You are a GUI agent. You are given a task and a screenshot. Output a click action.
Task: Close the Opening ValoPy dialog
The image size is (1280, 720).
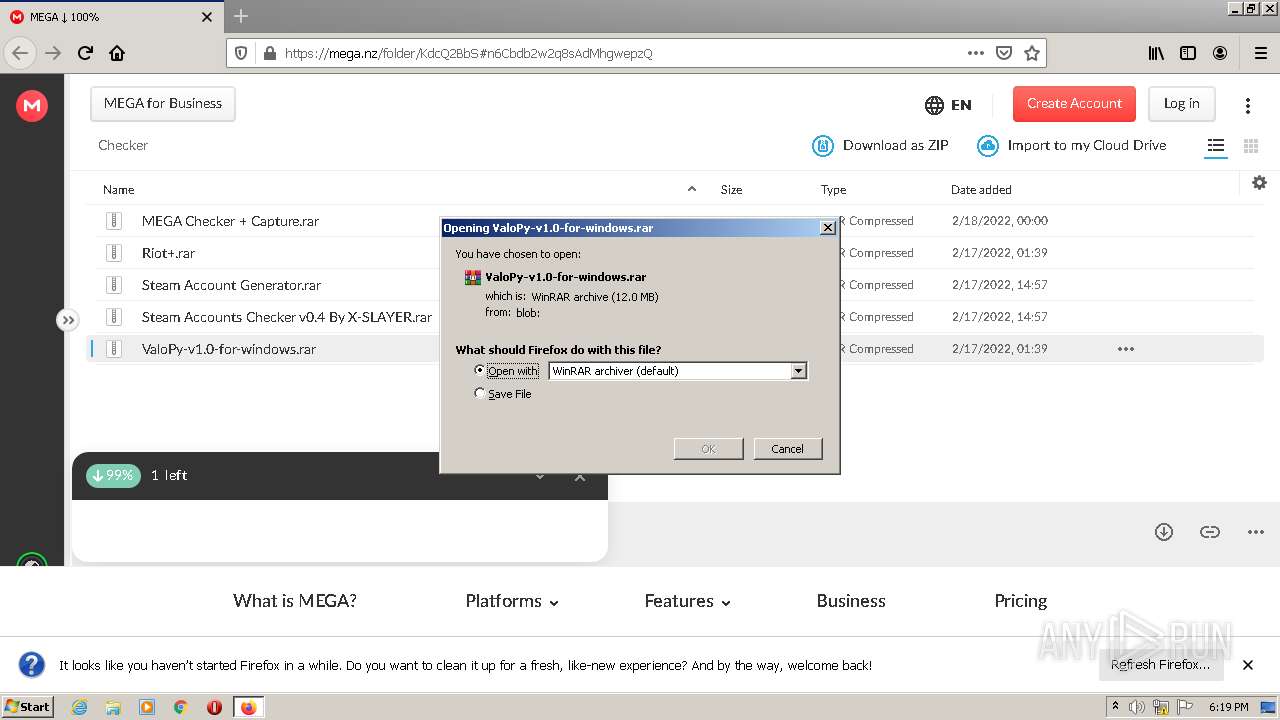(x=828, y=228)
